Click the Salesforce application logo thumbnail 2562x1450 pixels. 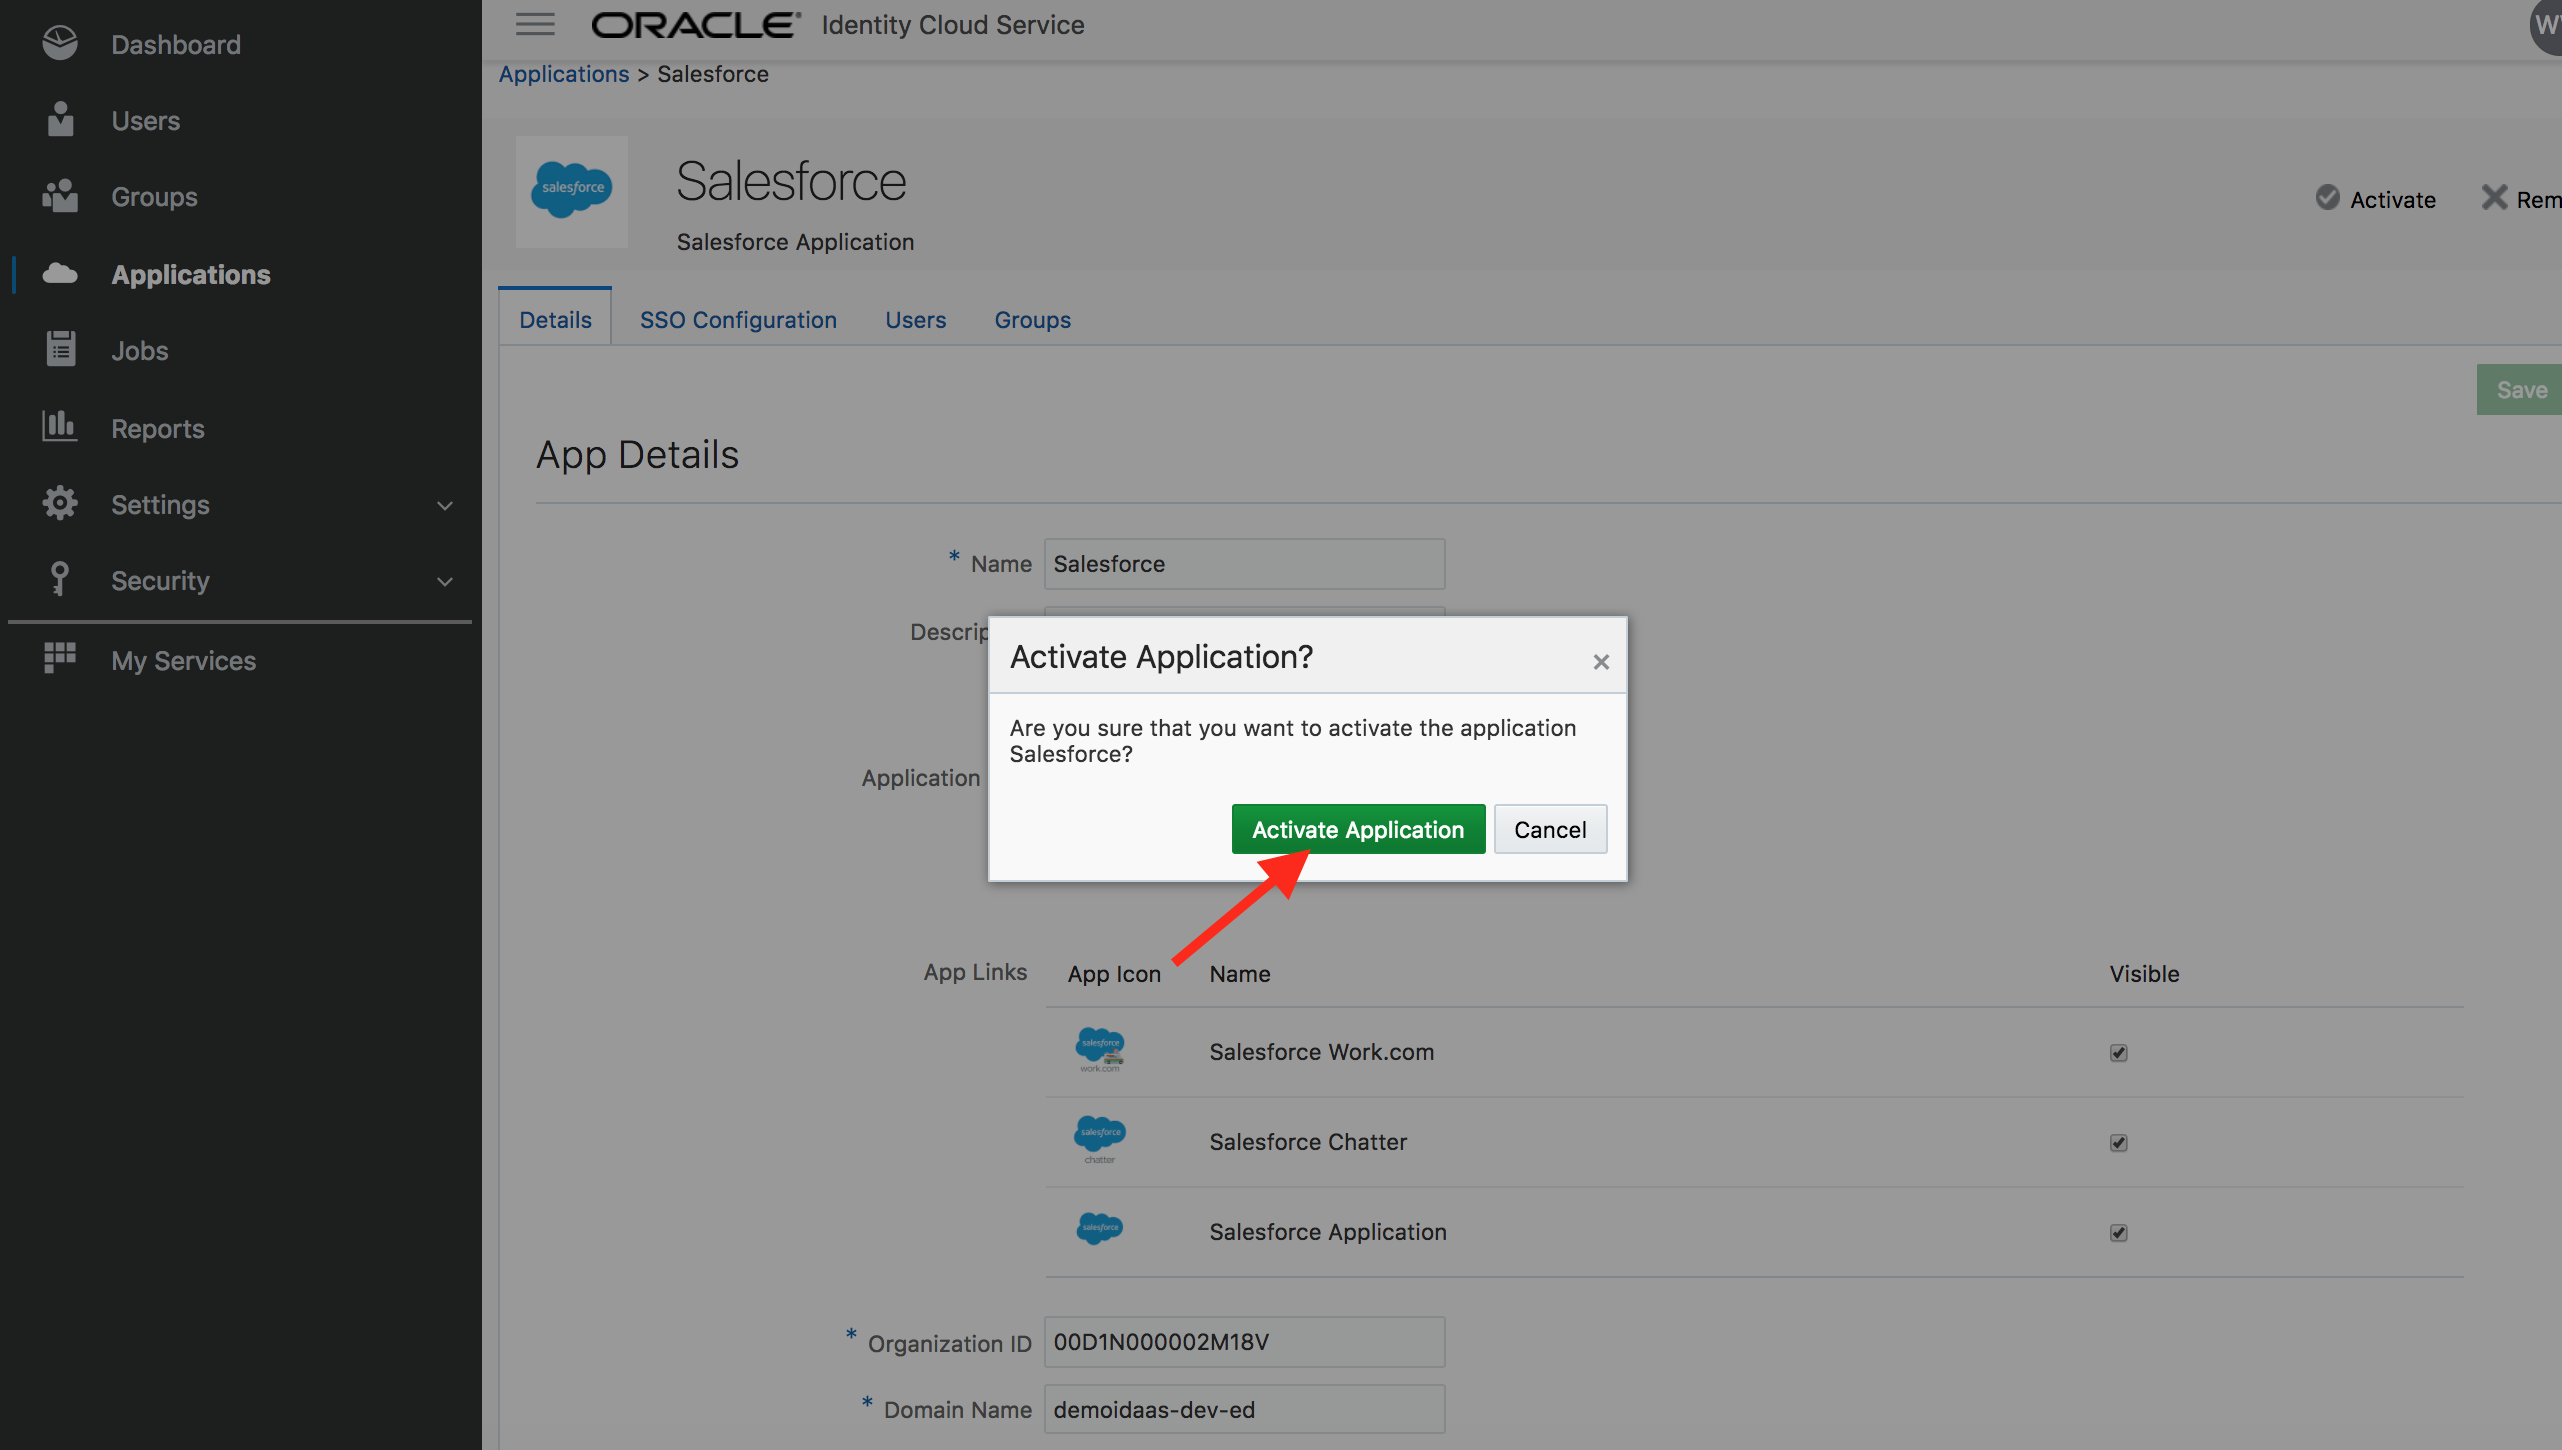point(571,191)
